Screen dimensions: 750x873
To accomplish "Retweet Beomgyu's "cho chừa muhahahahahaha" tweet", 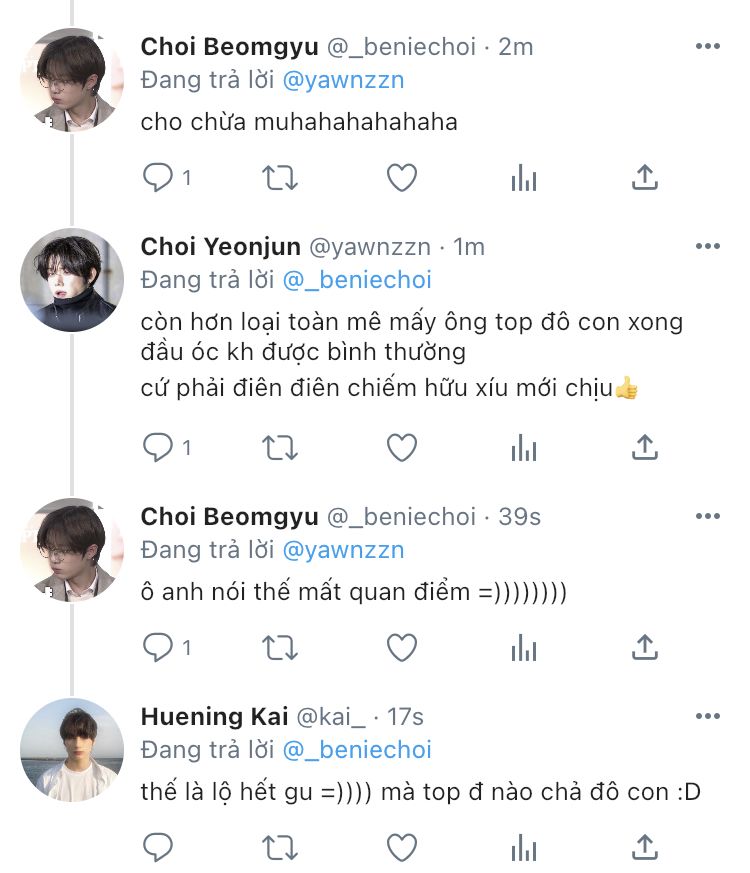I will tap(280, 178).
